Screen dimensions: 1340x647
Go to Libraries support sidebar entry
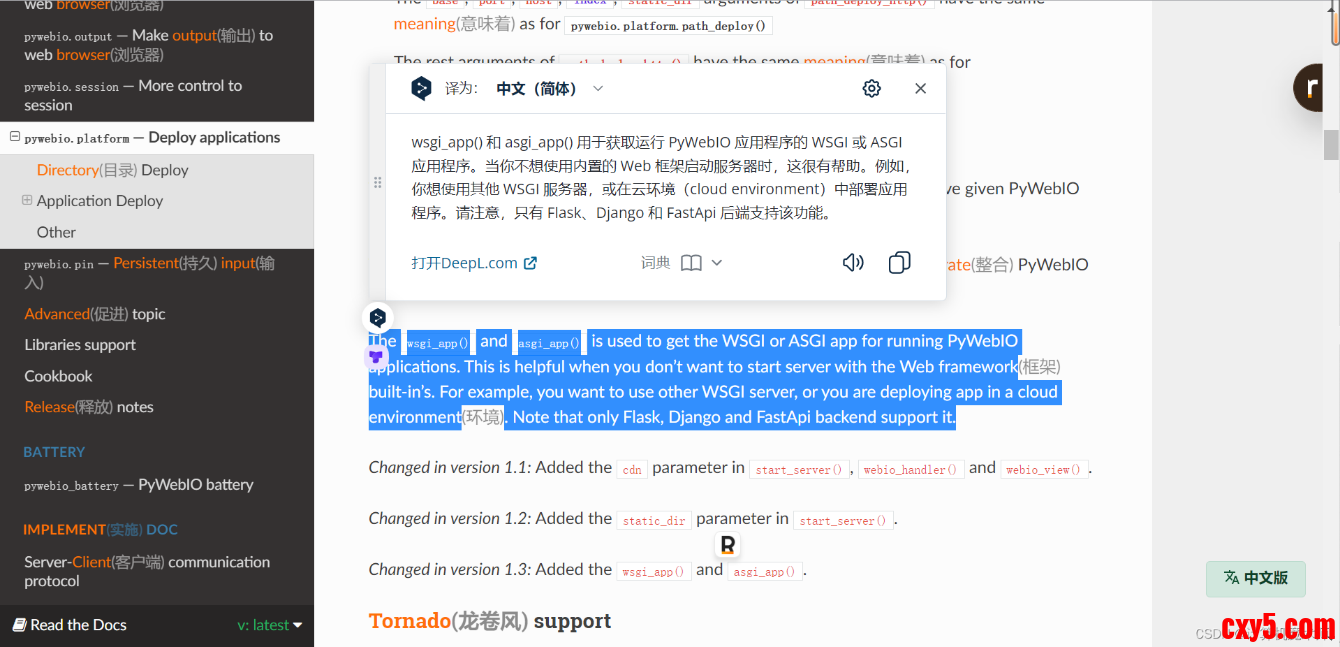point(80,345)
